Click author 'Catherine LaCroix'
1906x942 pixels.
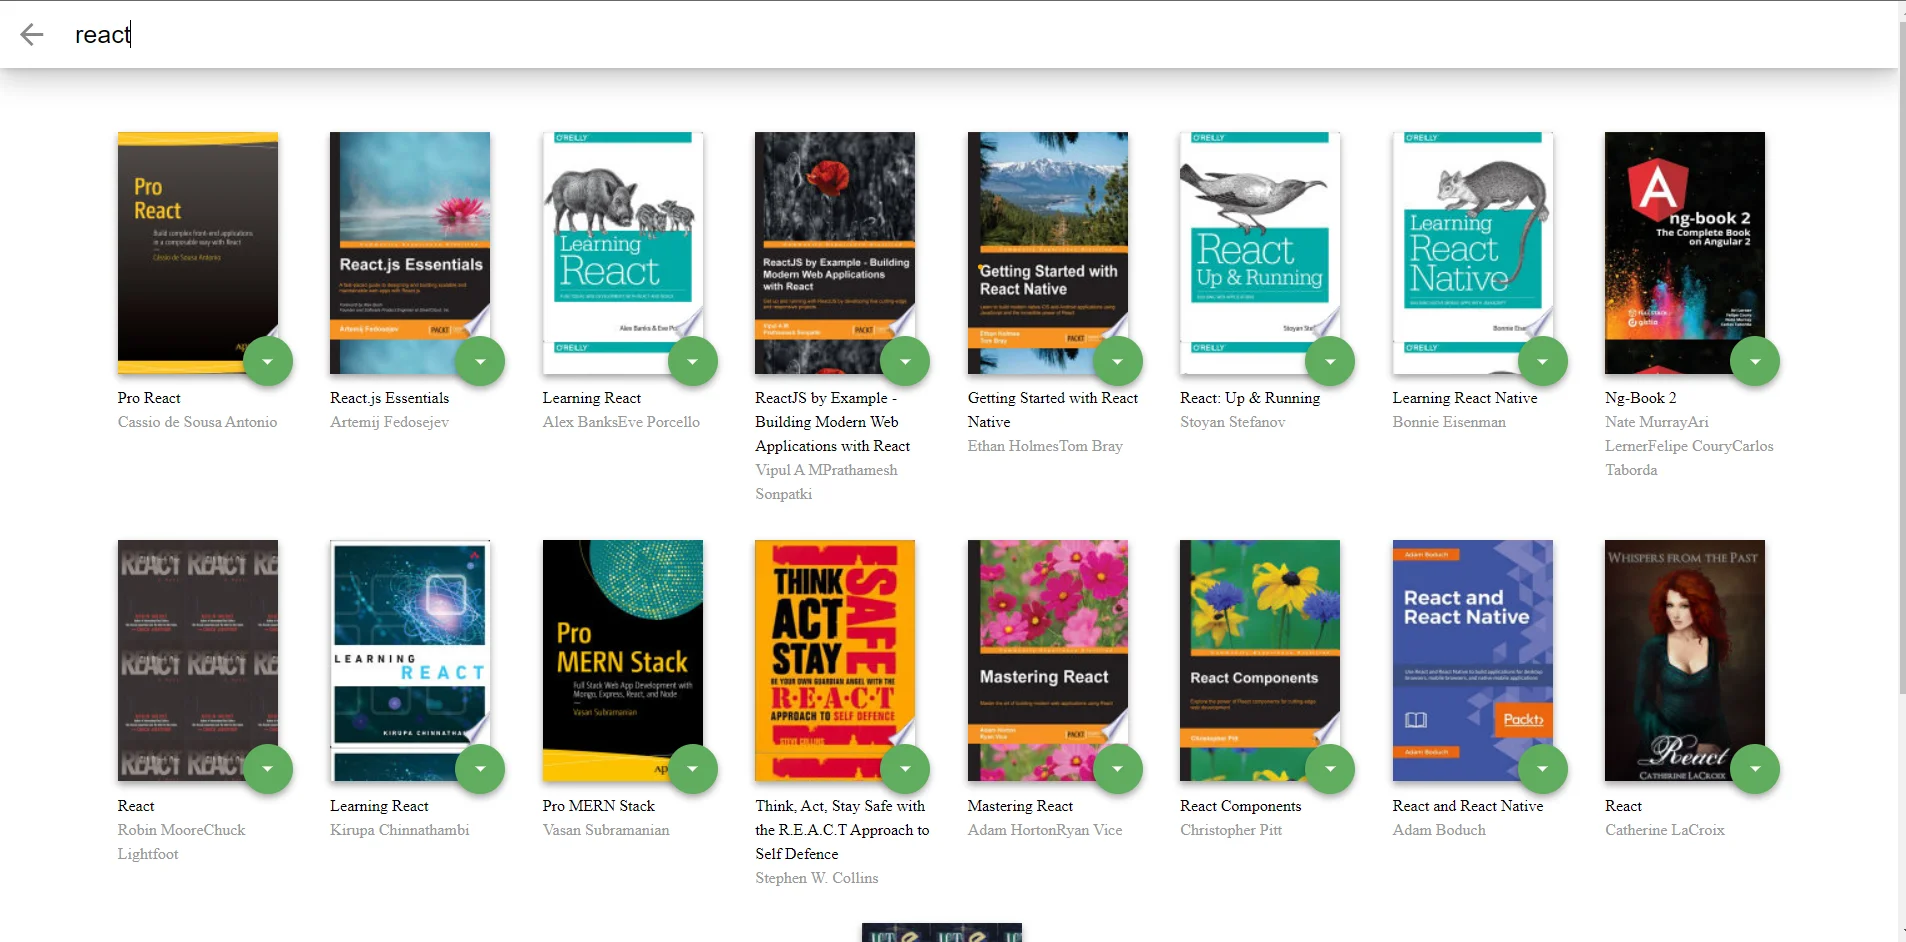(1665, 830)
